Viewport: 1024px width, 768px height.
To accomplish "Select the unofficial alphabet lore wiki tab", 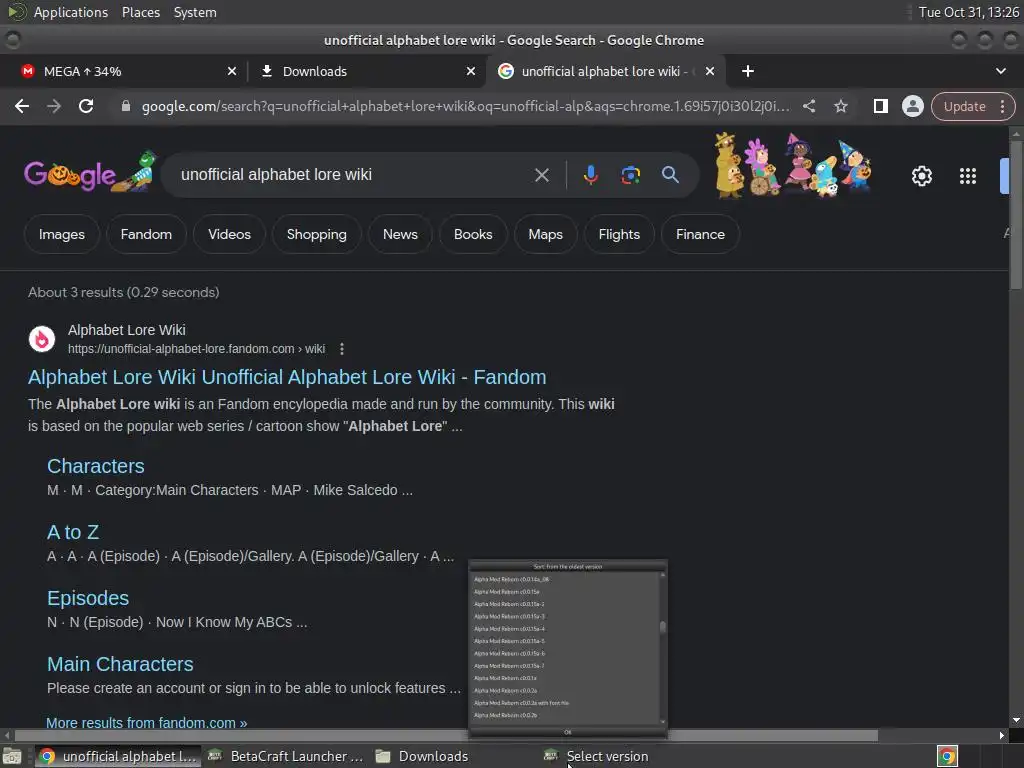I will (x=604, y=71).
